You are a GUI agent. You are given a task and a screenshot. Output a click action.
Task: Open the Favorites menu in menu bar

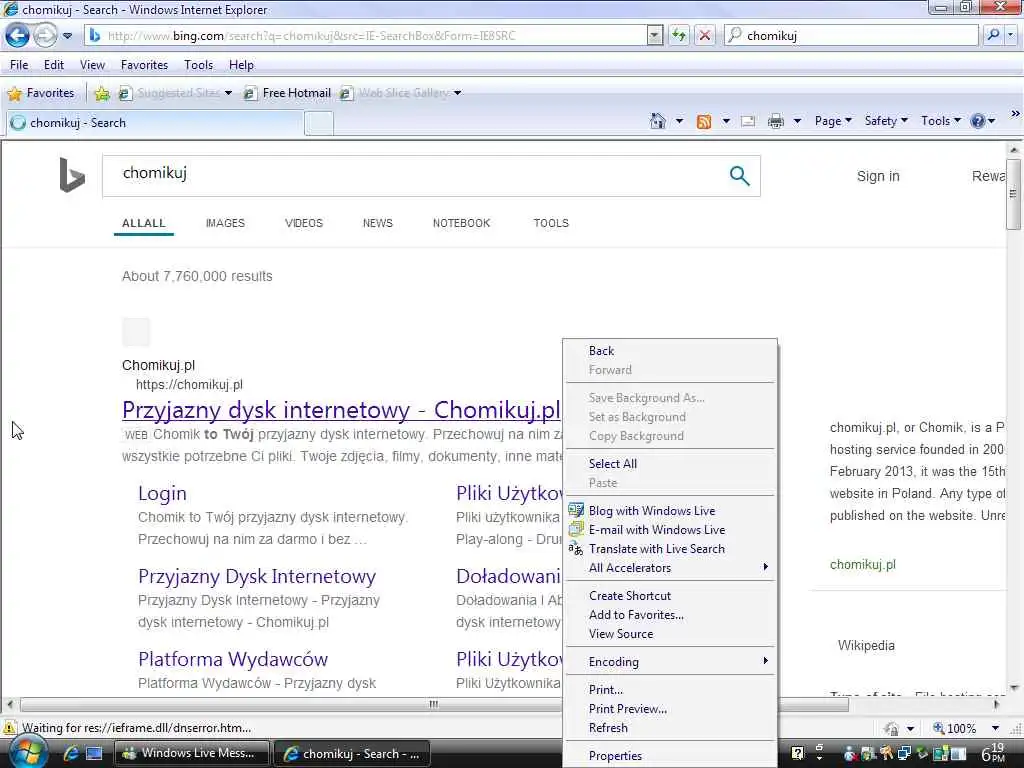144,65
